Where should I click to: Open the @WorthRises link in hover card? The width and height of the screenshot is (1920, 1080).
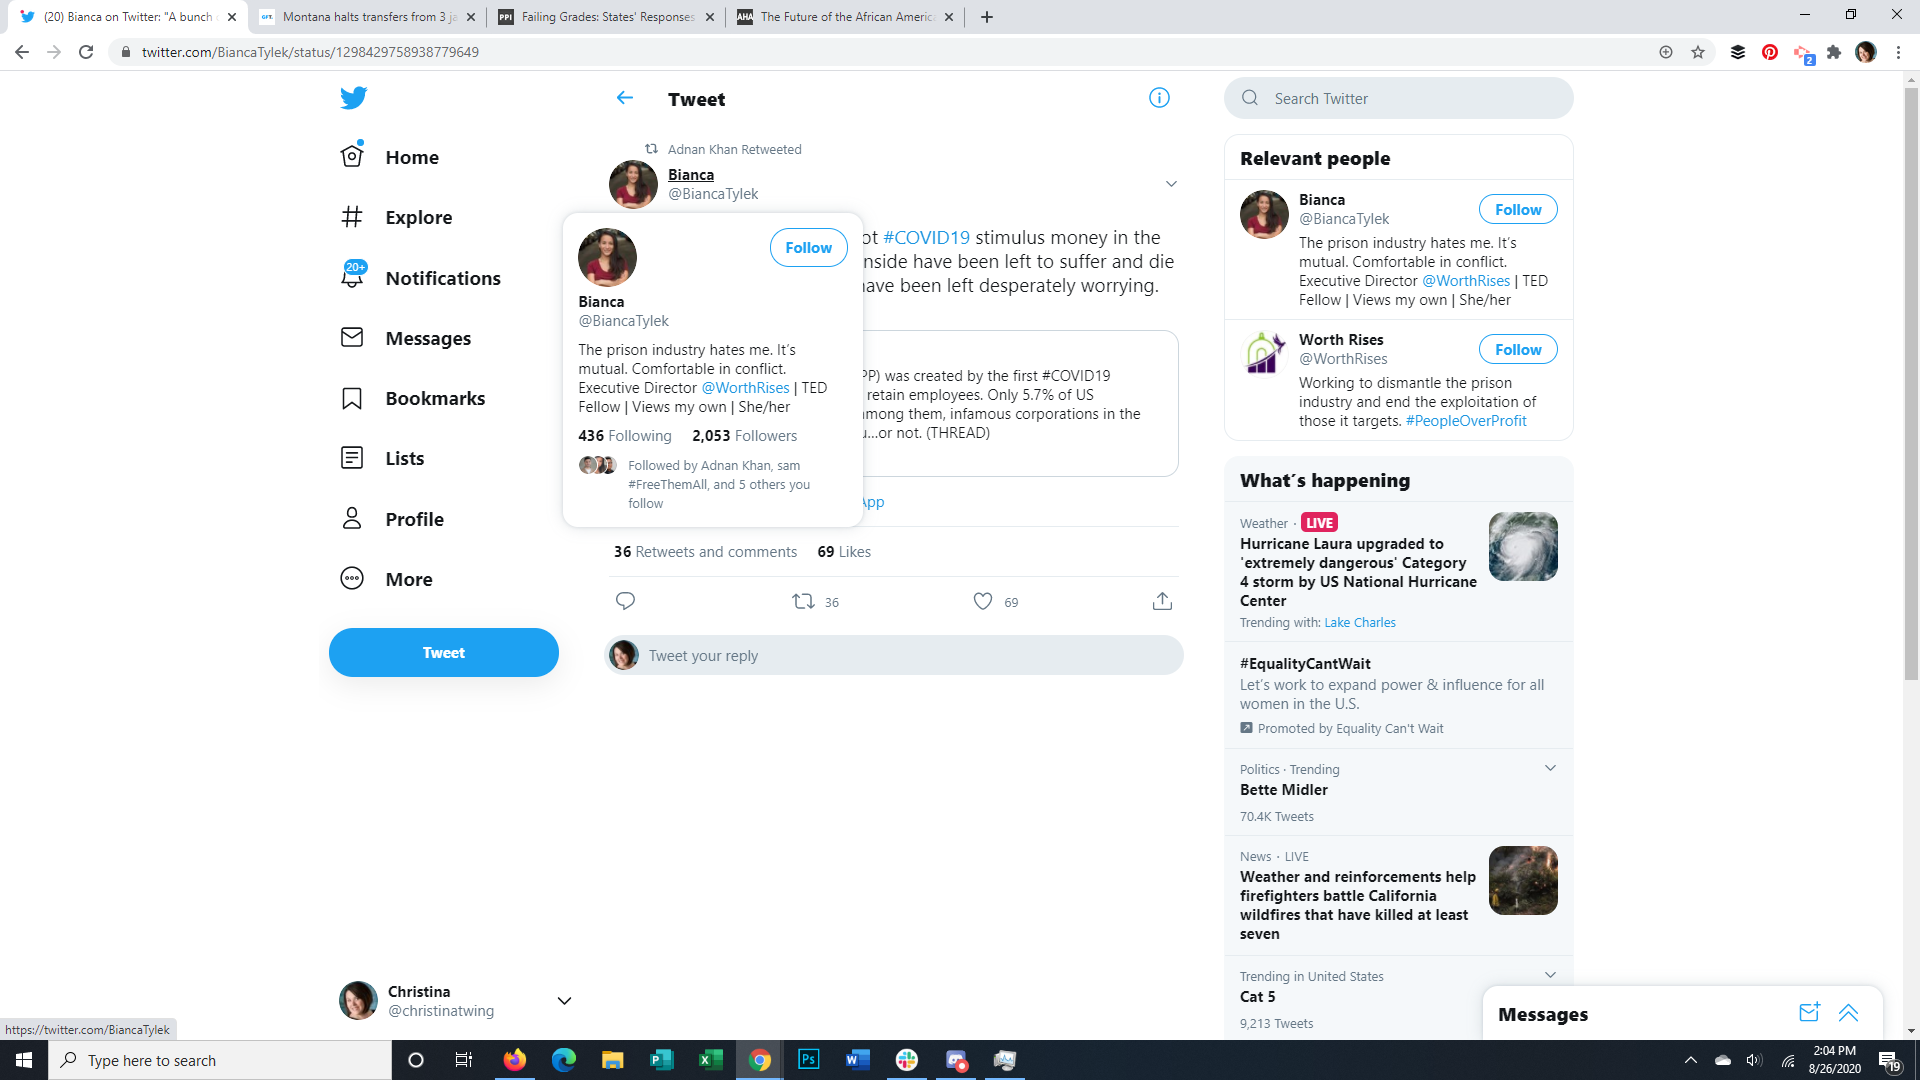click(x=745, y=388)
